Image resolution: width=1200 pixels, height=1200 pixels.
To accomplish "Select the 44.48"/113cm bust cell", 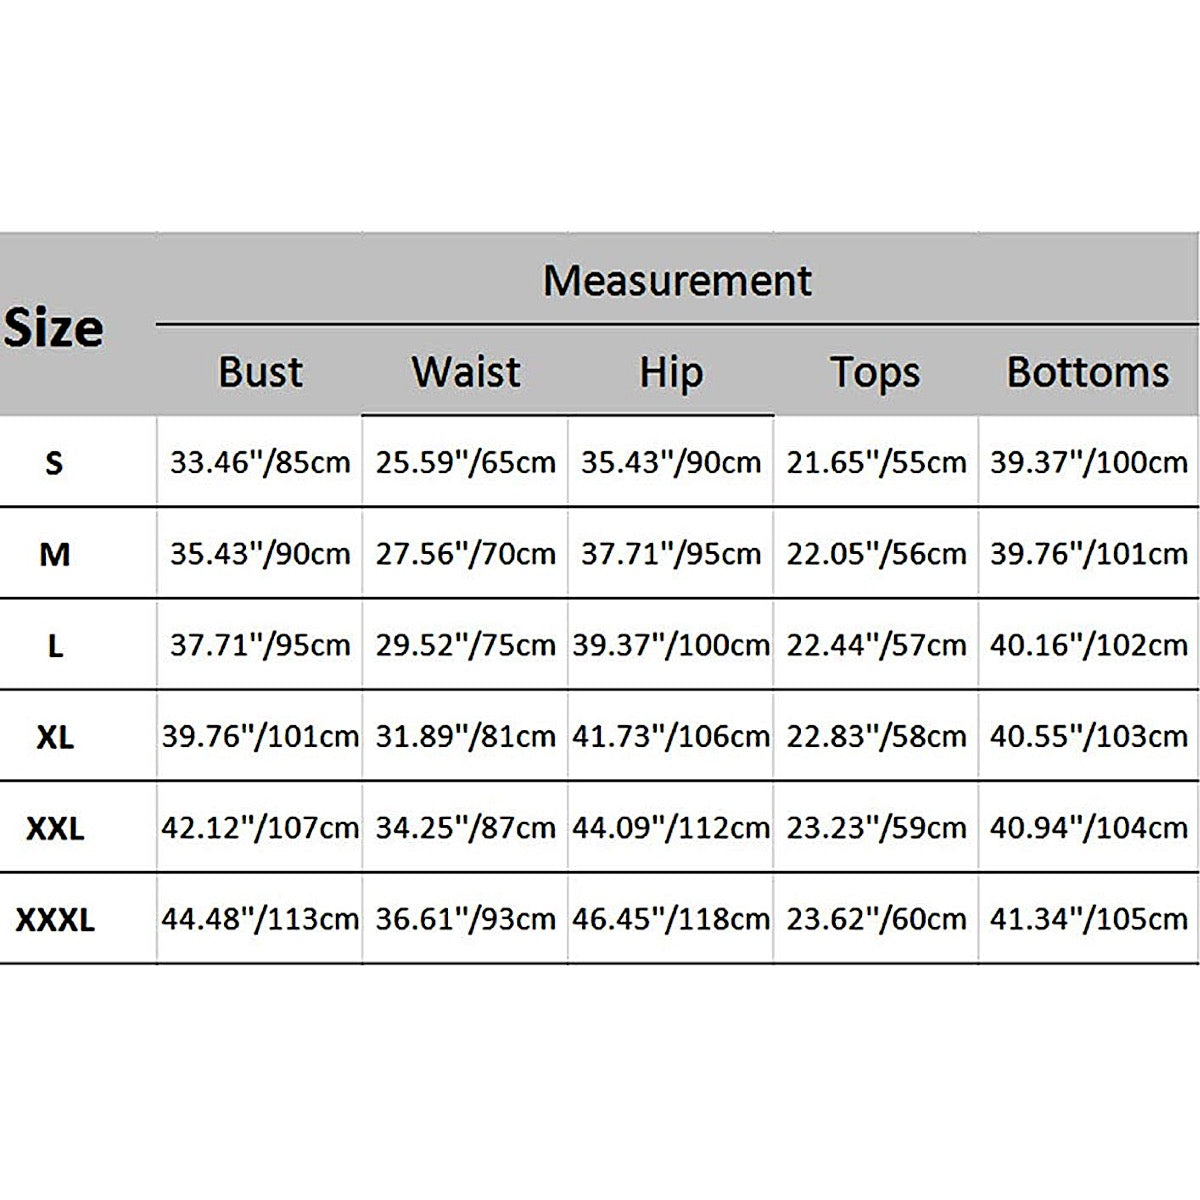I will pos(260,919).
